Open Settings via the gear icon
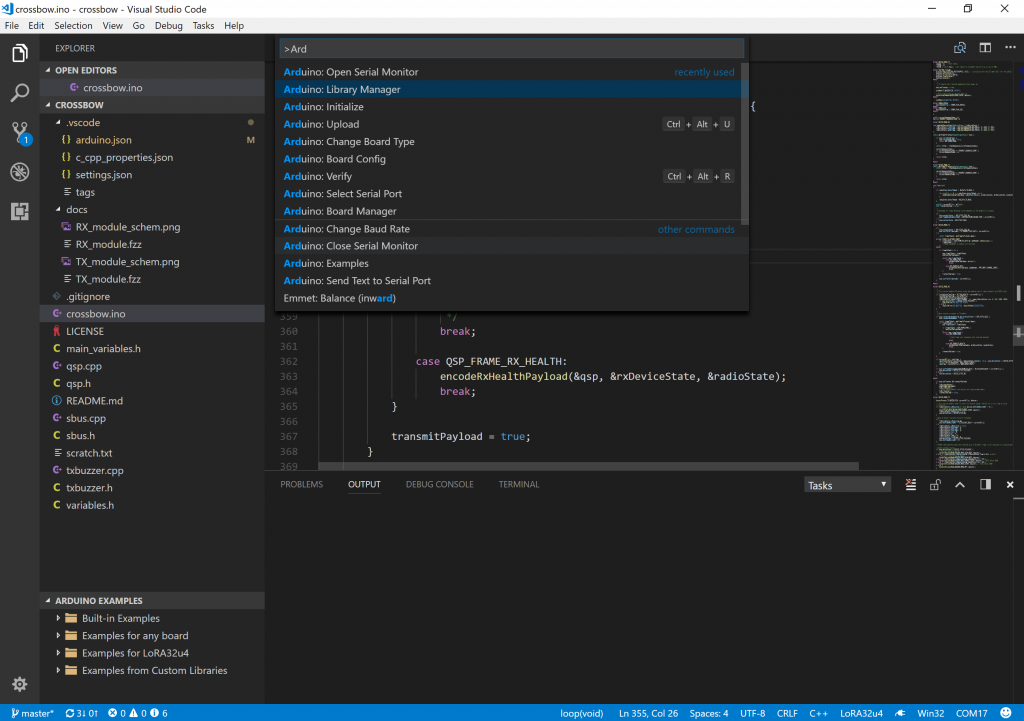Screen dimensions: 1024x721 (x=19, y=684)
